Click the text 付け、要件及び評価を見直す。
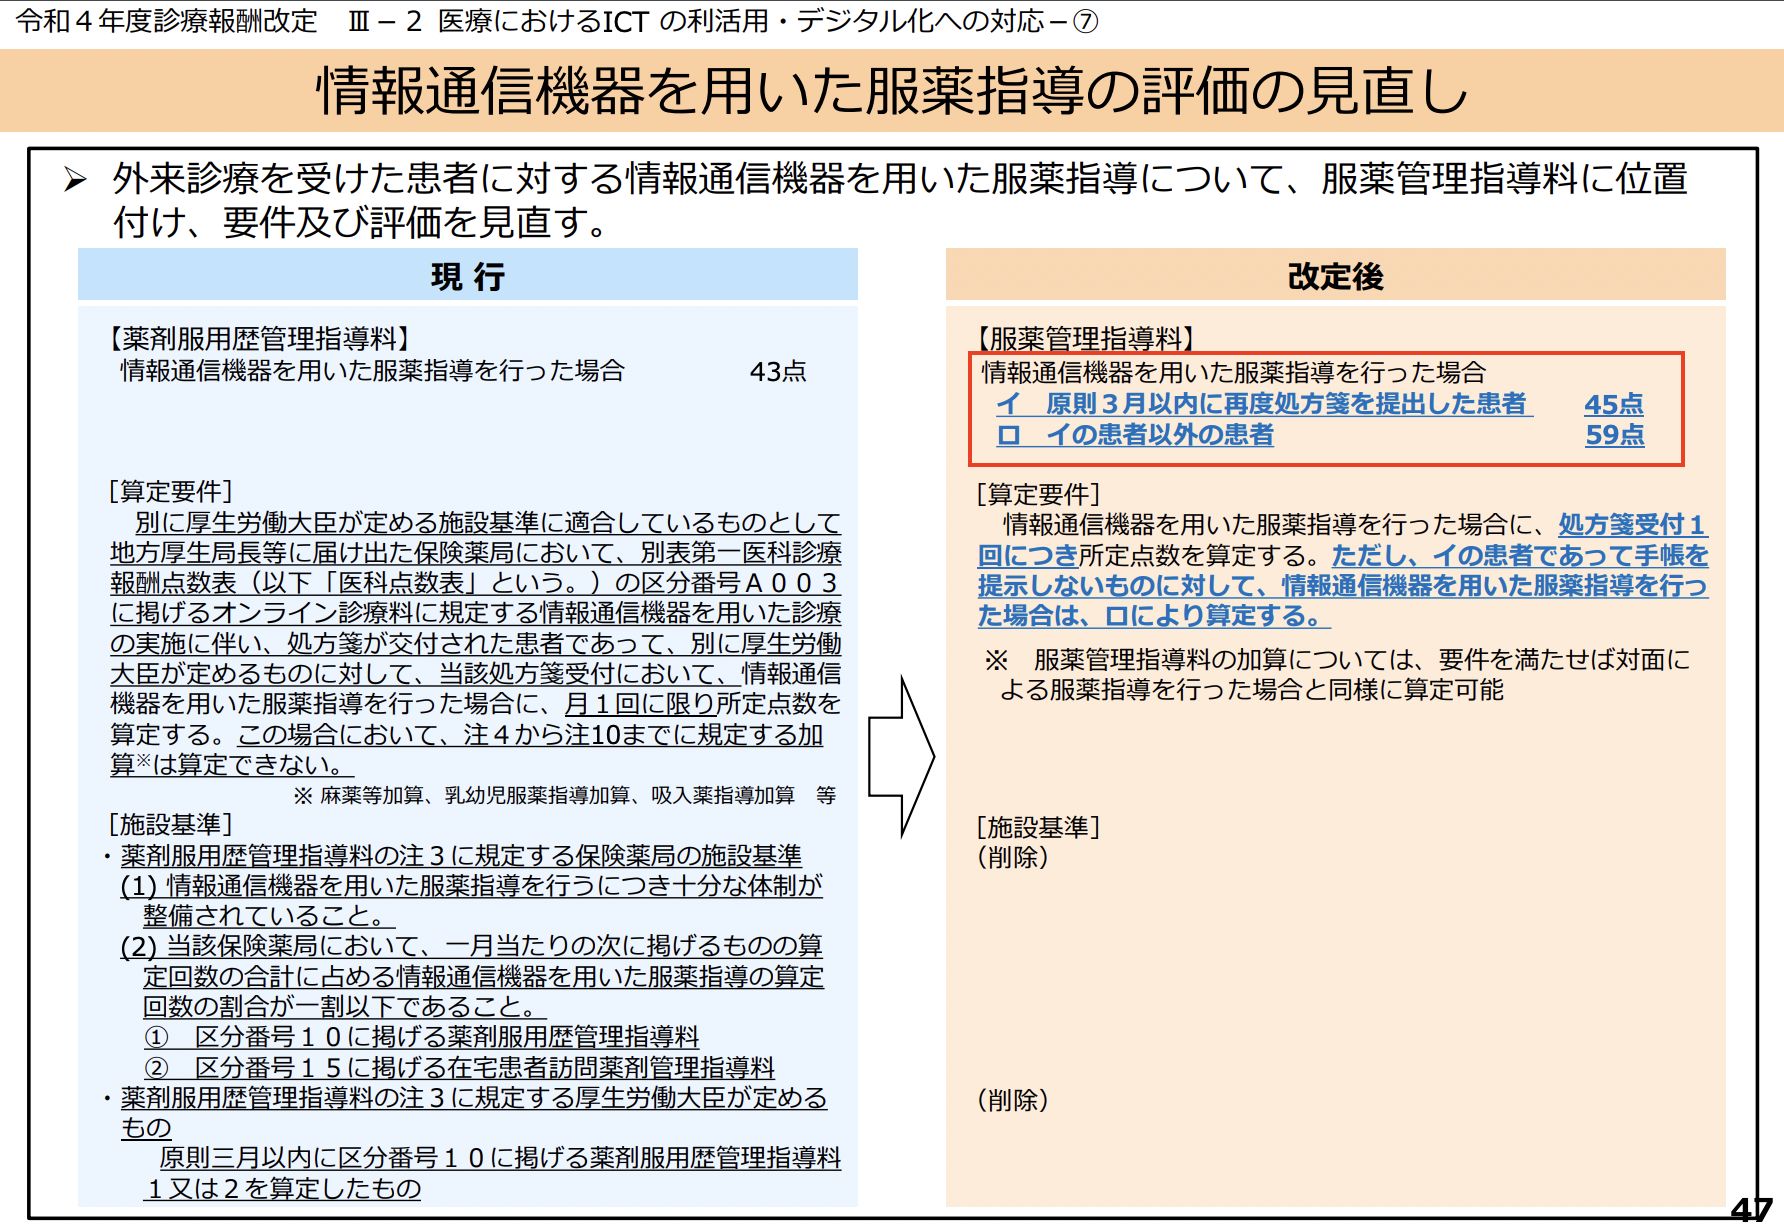This screenshot has width=1784, height=1224. pyautogui.click(x=361, y=222)
